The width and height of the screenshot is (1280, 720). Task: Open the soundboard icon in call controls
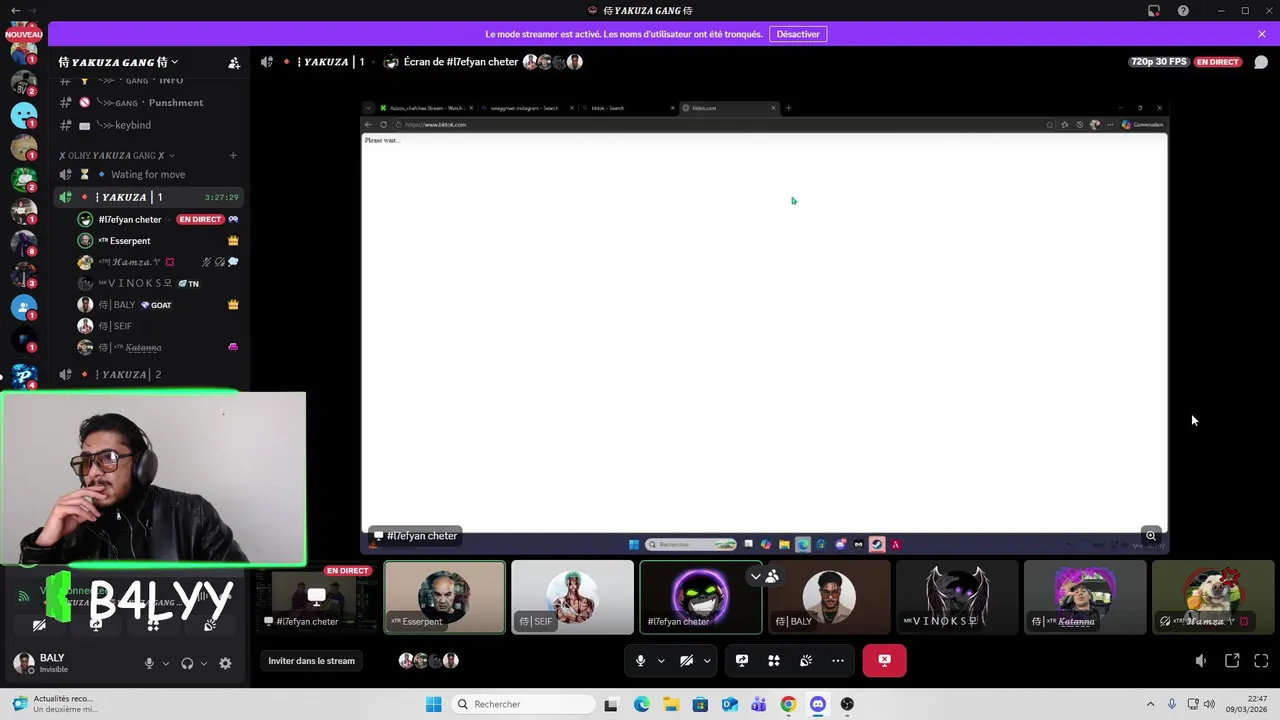click(x=806, y=661)
